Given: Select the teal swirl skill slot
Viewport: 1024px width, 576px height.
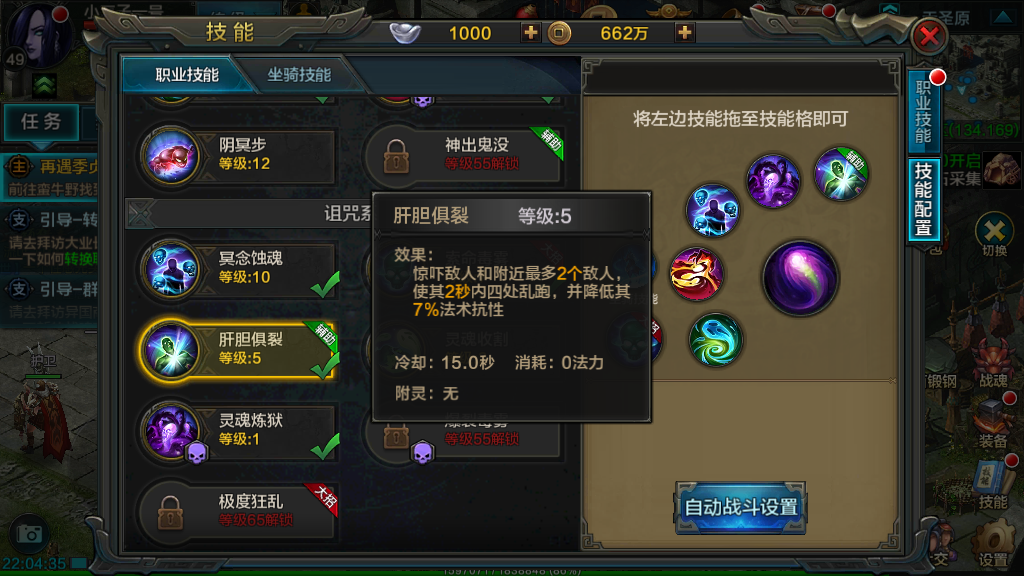Looking at the screenshot, I should [x=715, y=340].
